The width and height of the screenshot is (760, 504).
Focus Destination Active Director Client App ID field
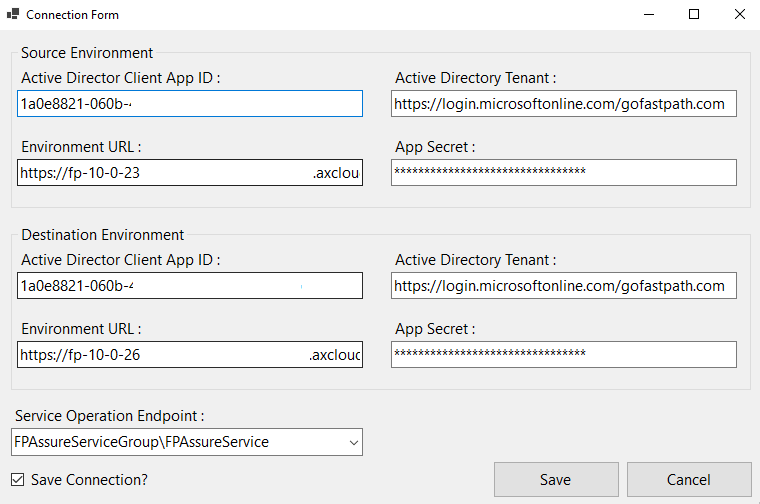coord(190,286)
